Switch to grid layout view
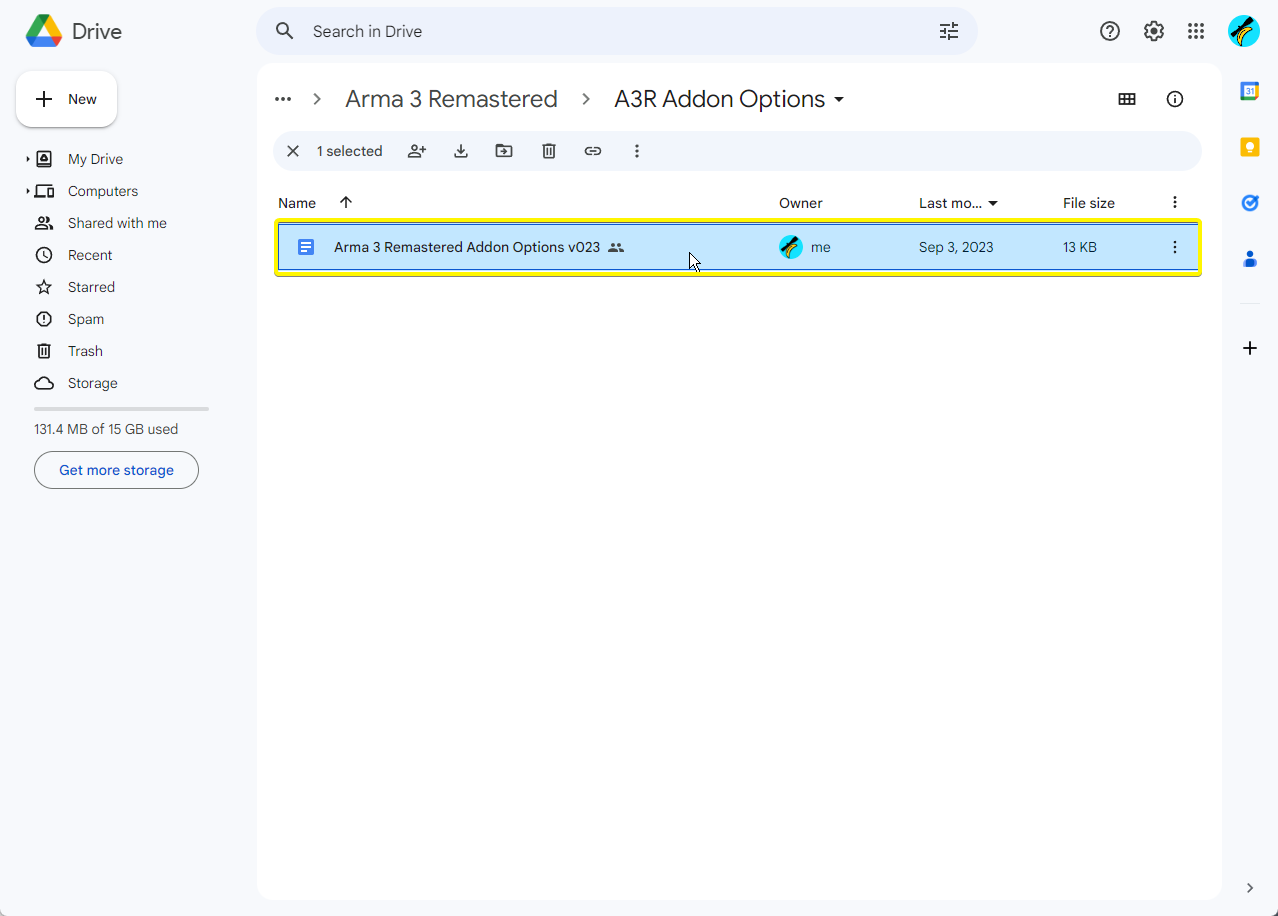 pyautogui.click(x=1127, y=99)
